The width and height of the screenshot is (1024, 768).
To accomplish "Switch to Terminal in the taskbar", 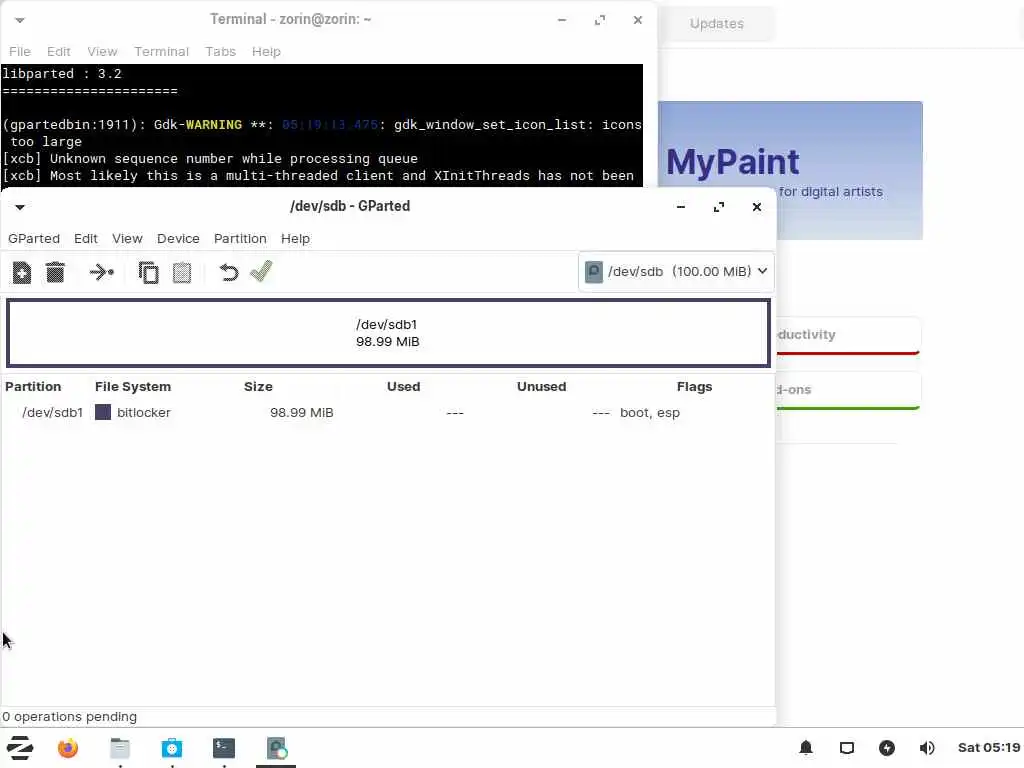I will tap(224, 748).
